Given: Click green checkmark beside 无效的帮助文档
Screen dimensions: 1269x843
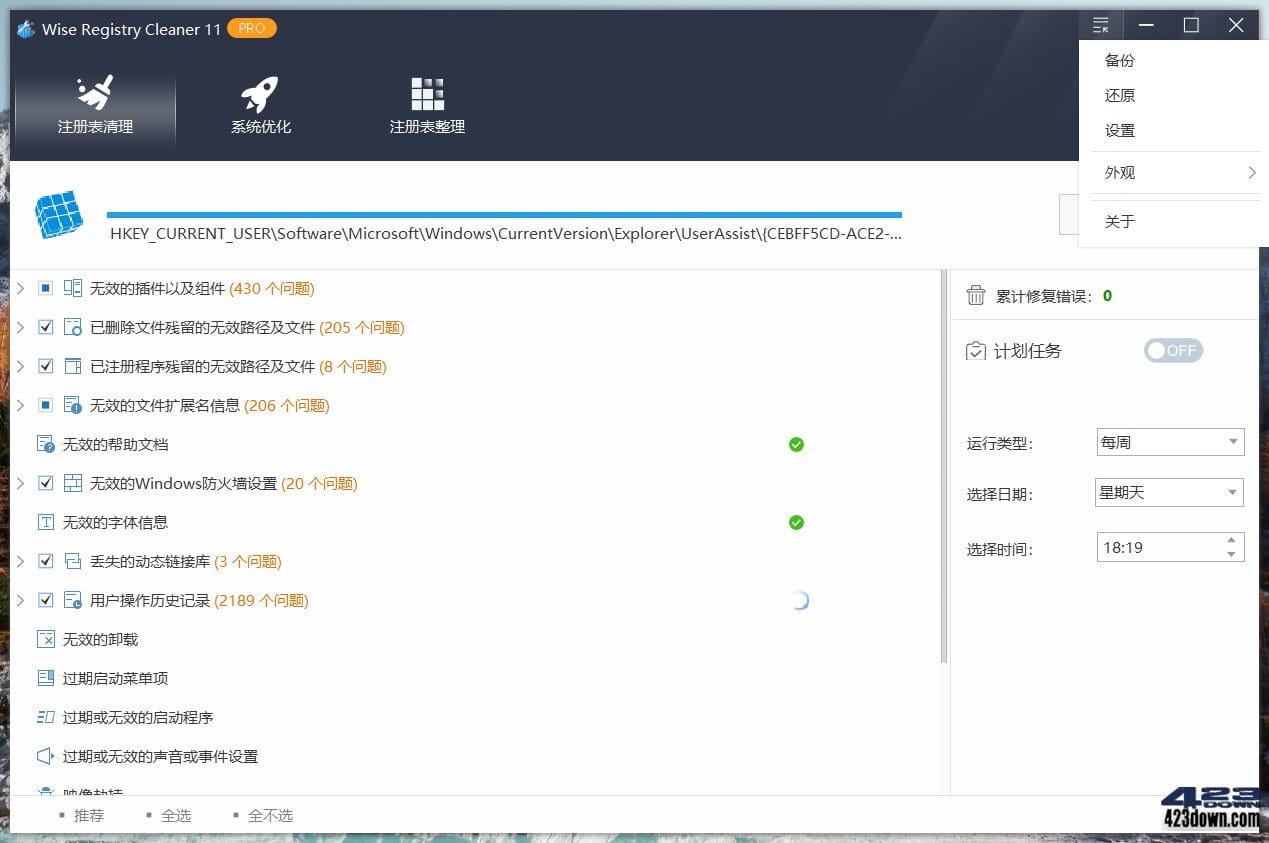Looking at the screenshot, I should tap(796, 444).
